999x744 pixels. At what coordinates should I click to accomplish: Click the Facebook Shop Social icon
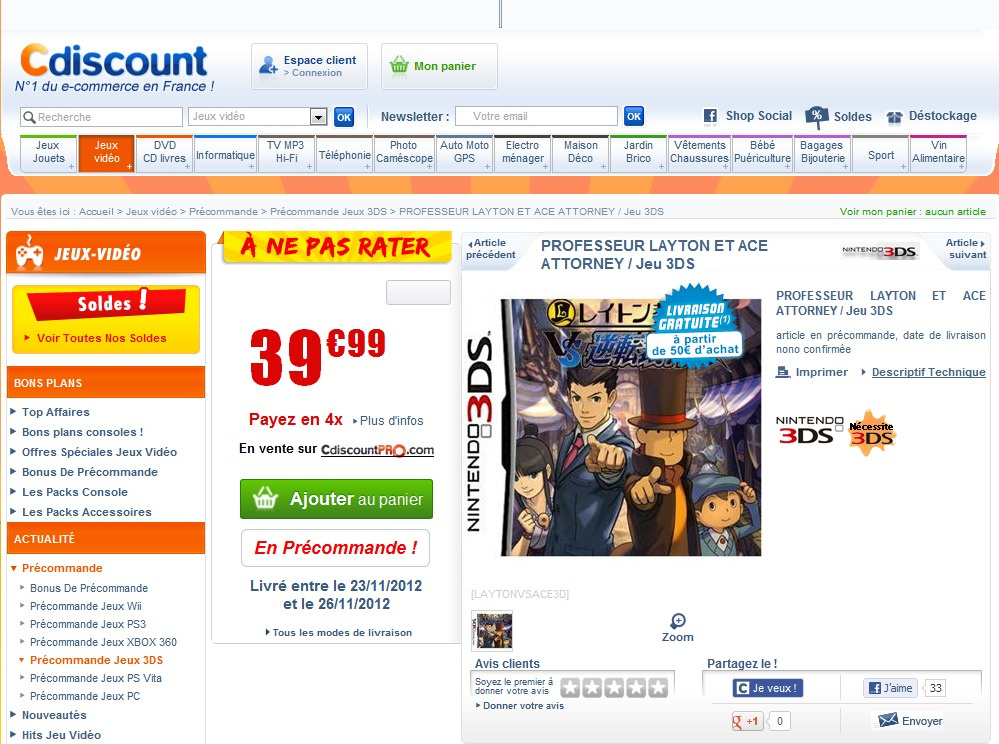[710, 116]
